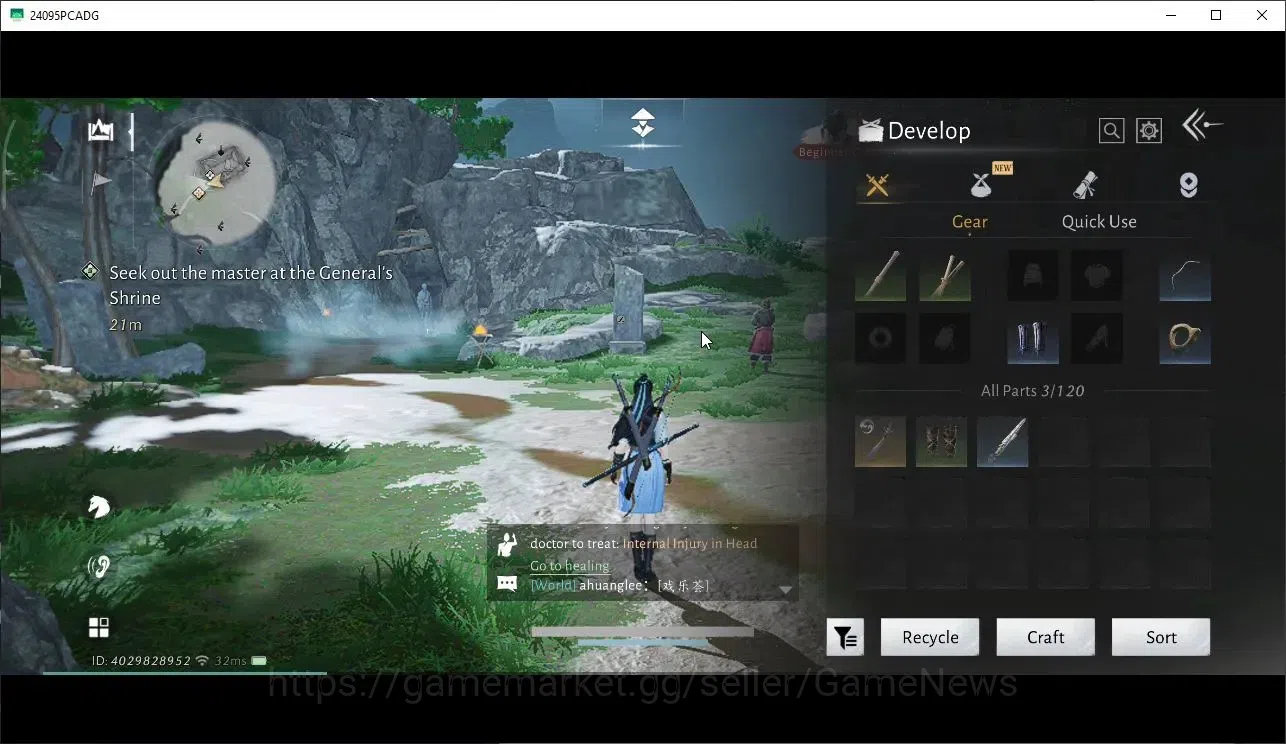Click the 'All Parts 3/120' label
This screenshot has height=744, width=1286.
(x=1032, y=391)
